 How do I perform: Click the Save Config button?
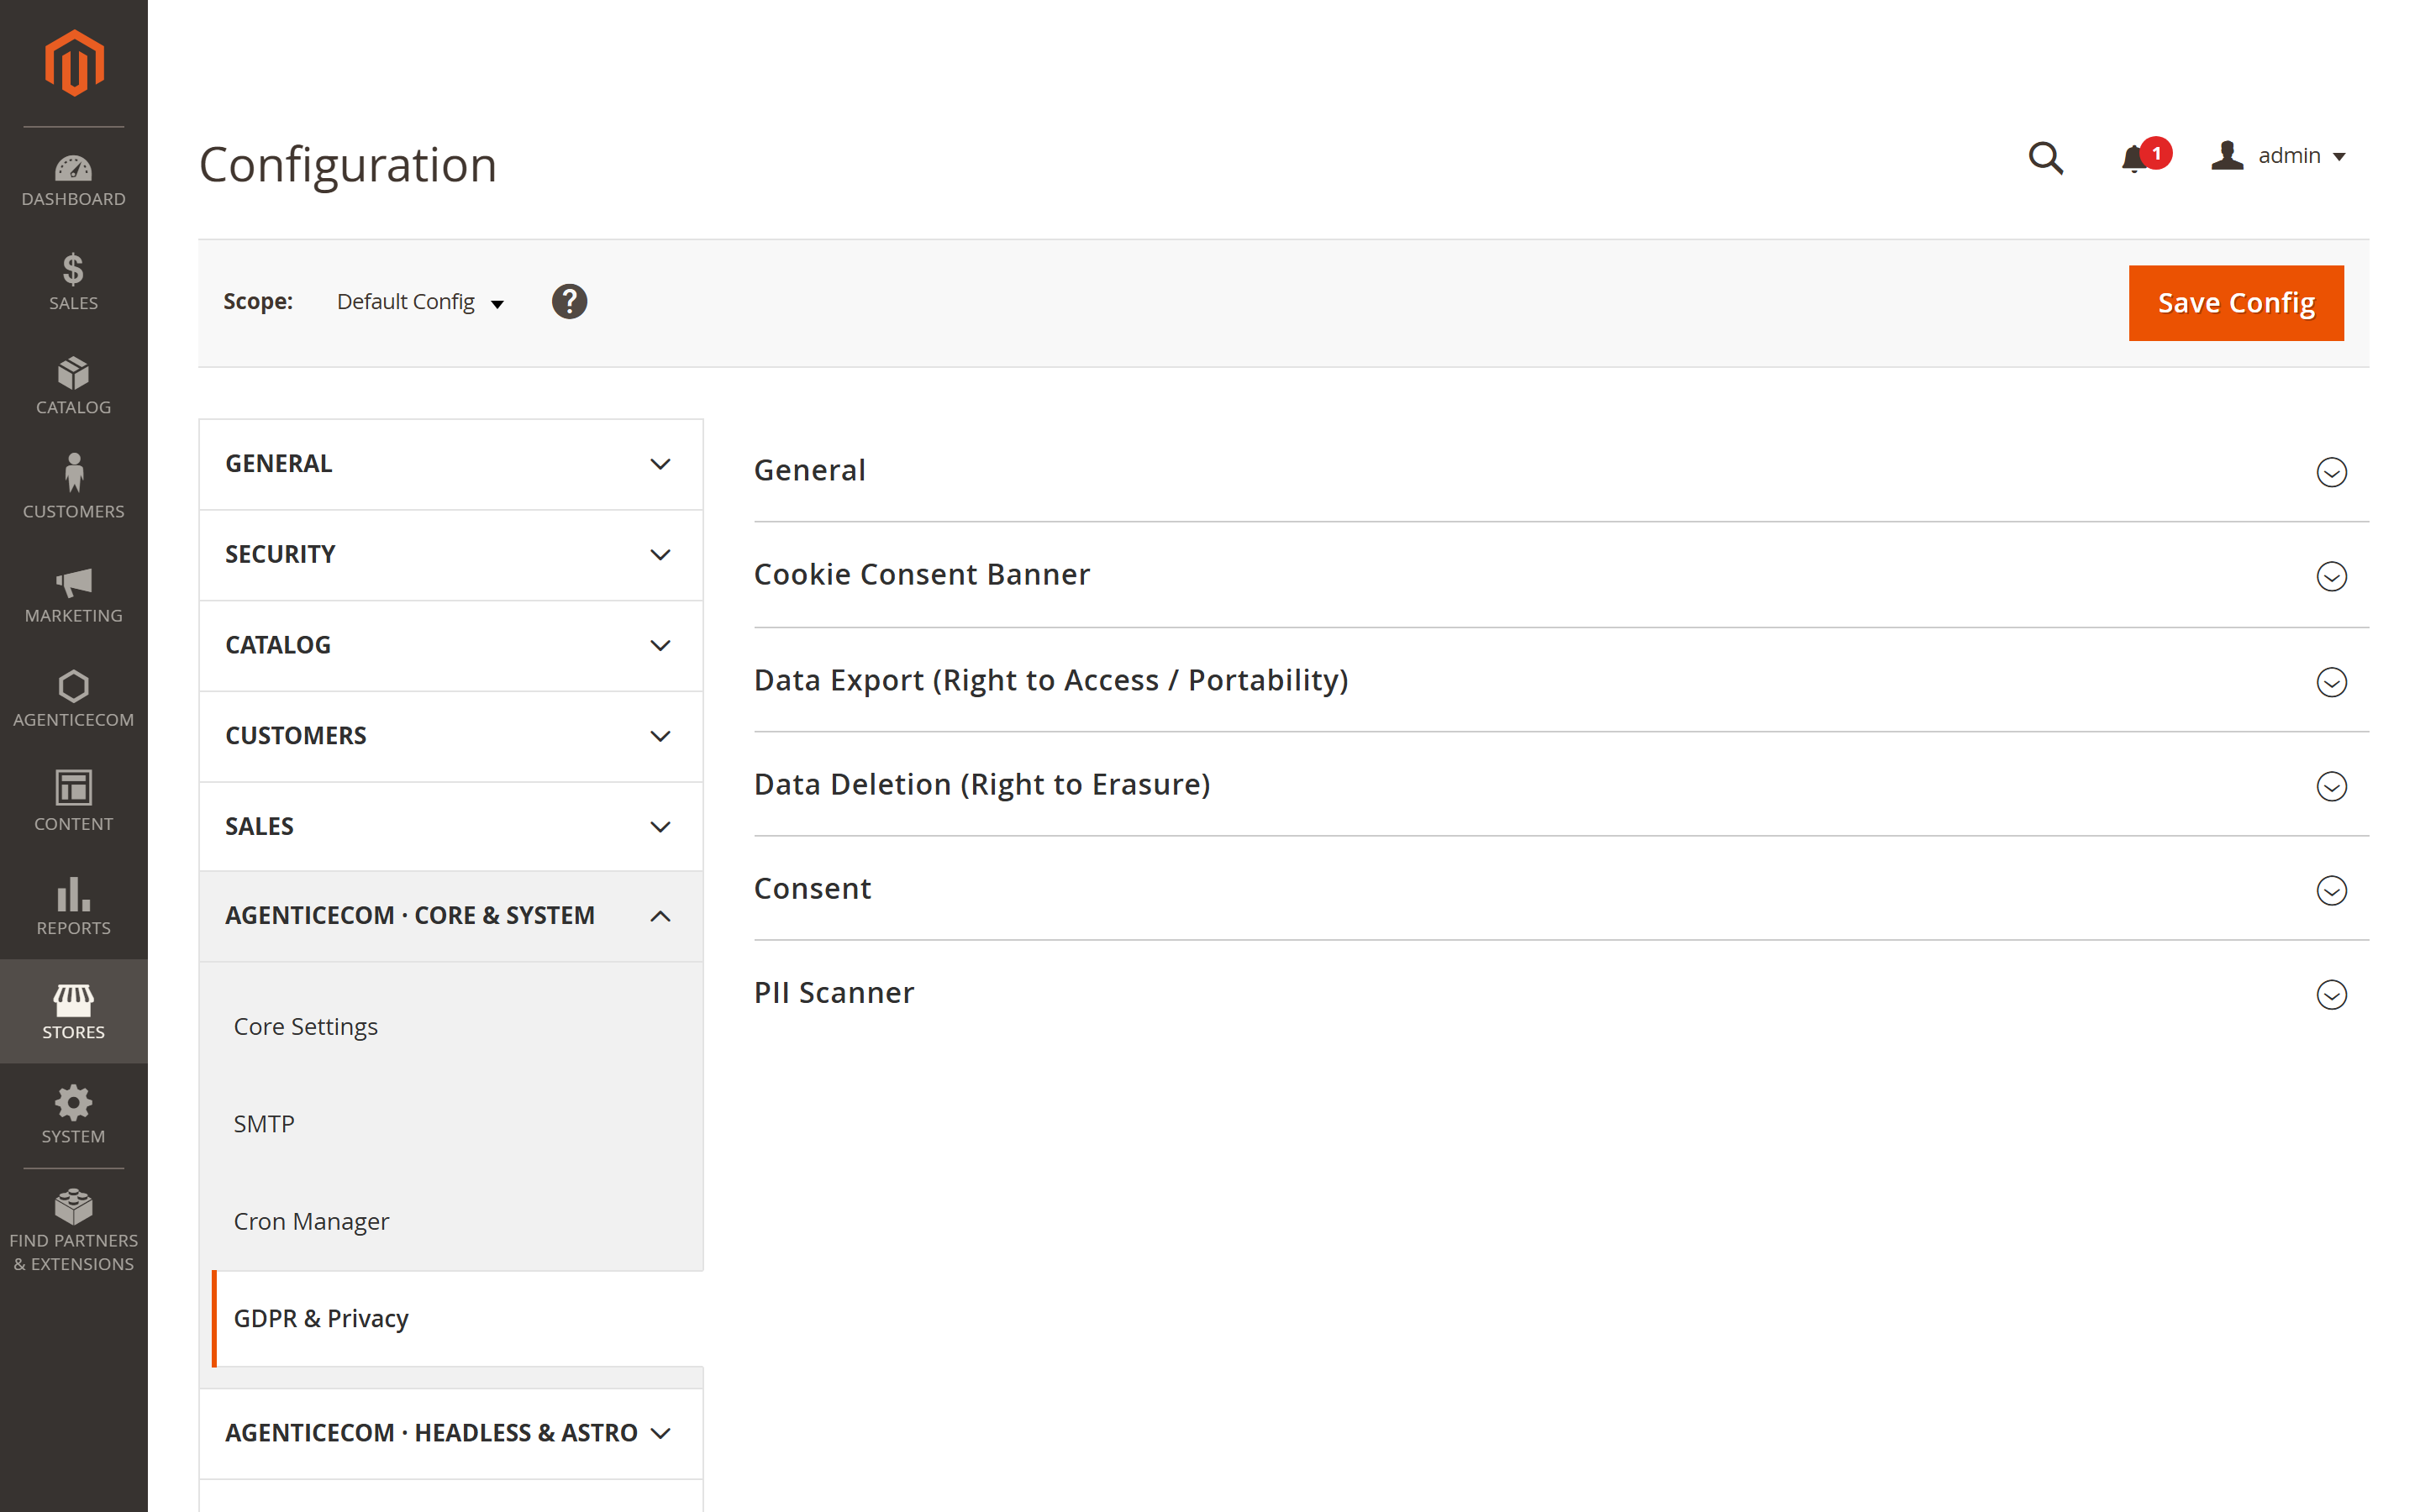pos(2235,303)
